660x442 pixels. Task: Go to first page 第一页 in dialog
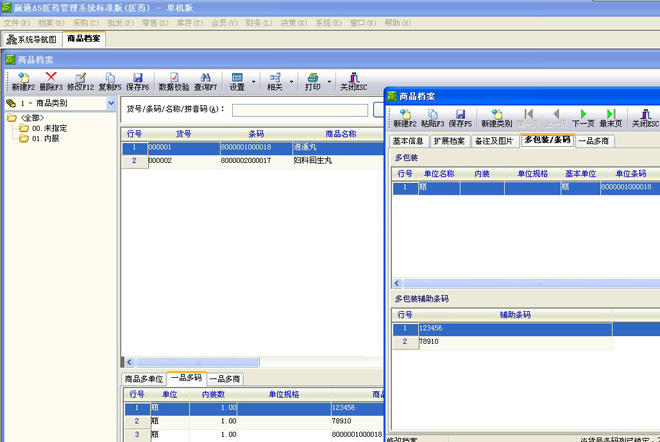click(x=528, y=118)
